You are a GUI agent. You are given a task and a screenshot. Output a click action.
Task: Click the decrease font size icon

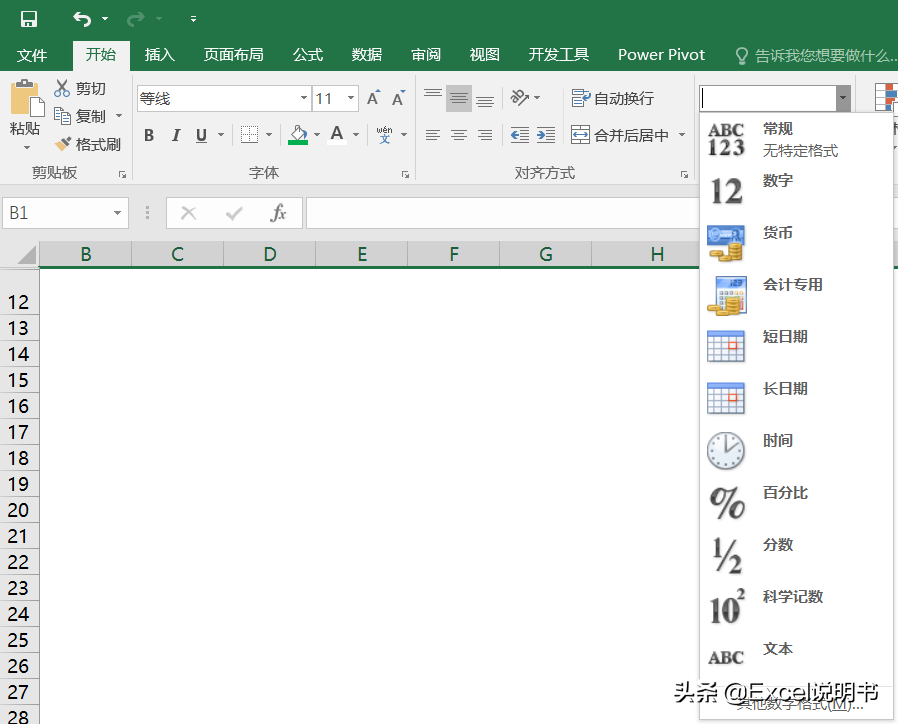(x=399, y=98)
